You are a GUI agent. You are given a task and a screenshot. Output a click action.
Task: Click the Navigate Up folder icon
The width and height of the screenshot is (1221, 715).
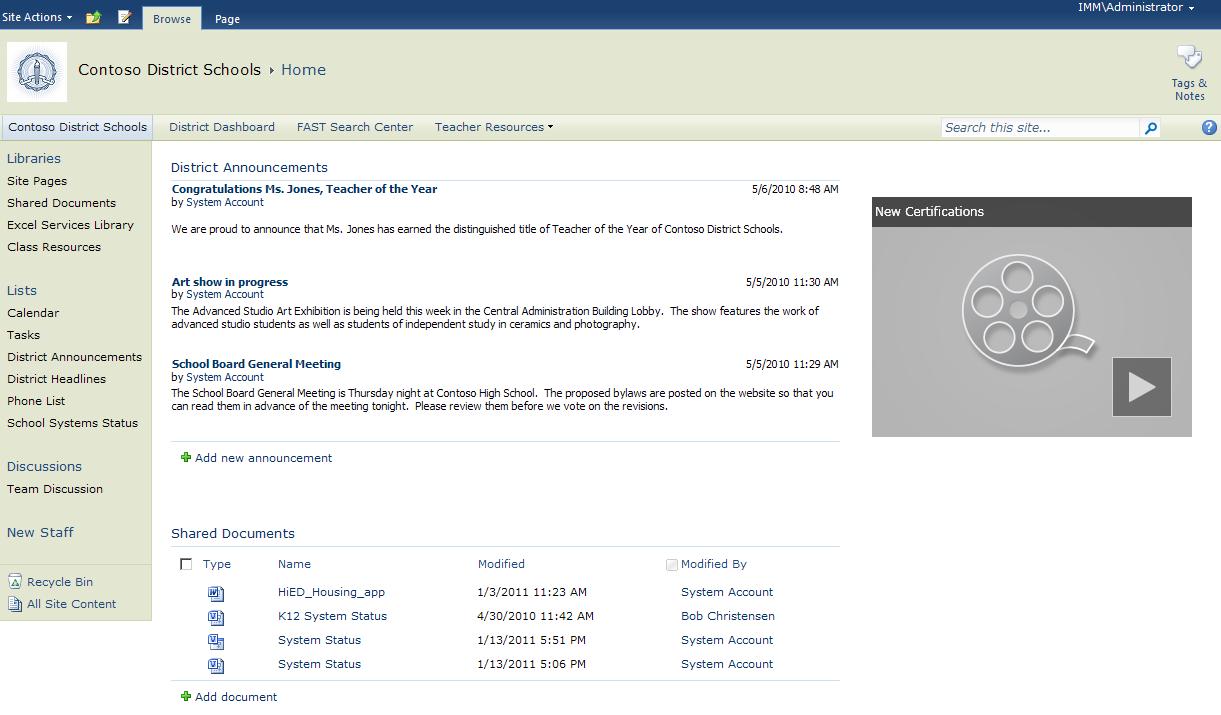93,17
